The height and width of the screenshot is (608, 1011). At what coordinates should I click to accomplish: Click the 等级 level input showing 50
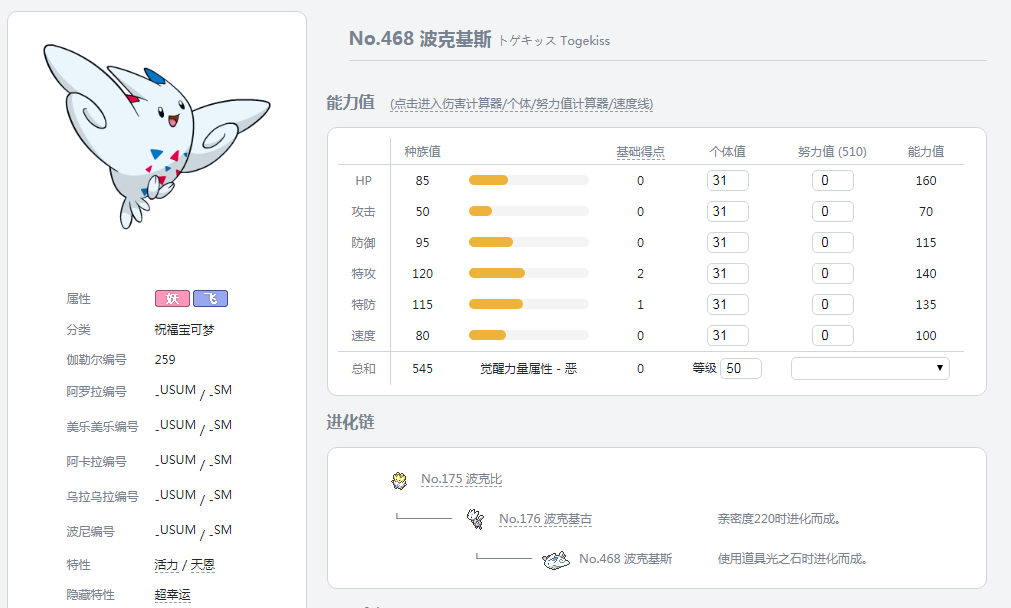click(741, 368)
